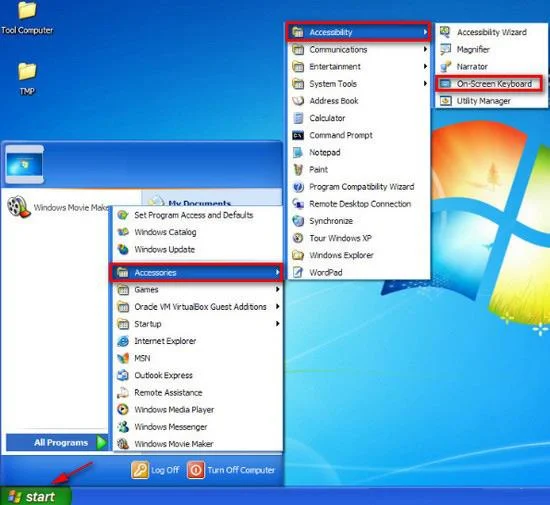
Task: Start Narrator via its icon
Action: (x=445, y=66)
